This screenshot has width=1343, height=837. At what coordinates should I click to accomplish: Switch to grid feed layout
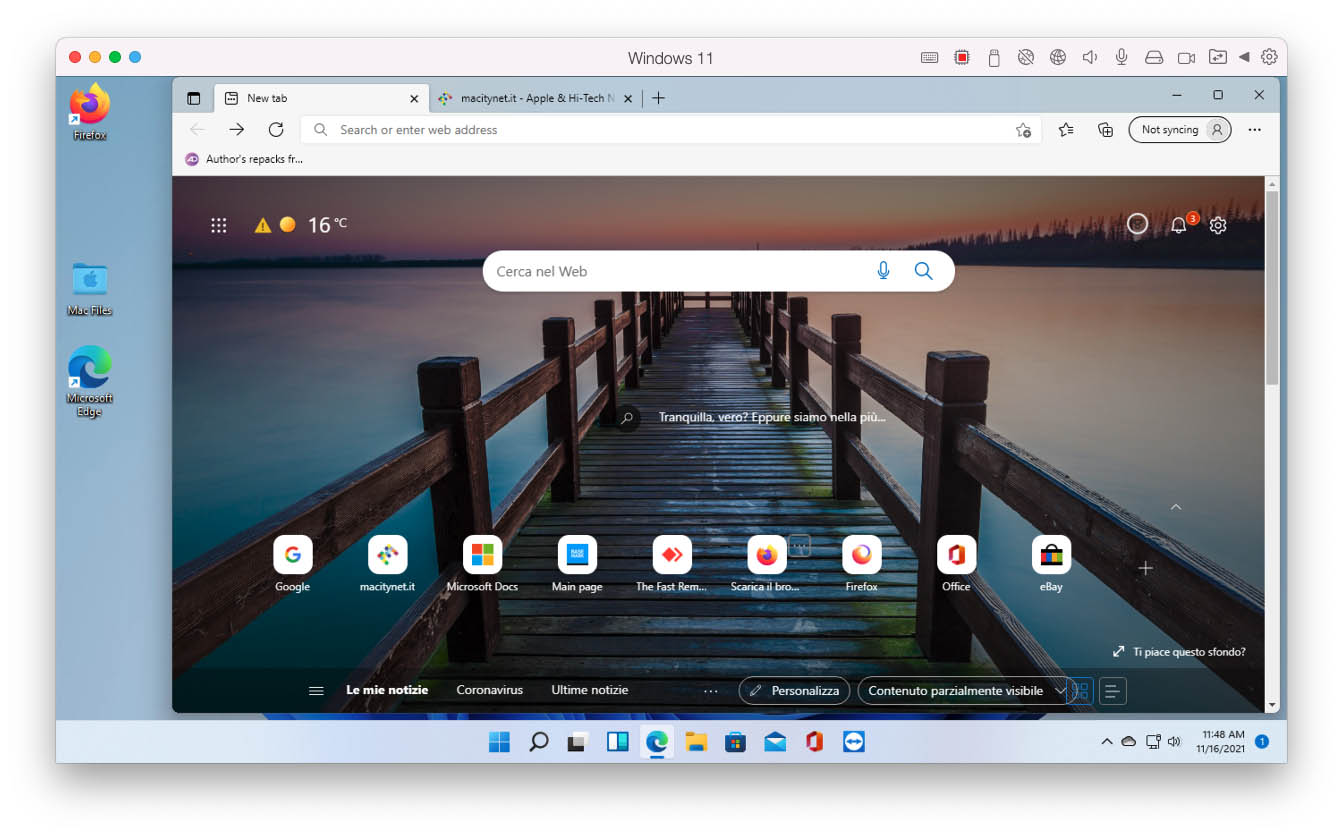pyautogui.click(x=1081, y=691)
